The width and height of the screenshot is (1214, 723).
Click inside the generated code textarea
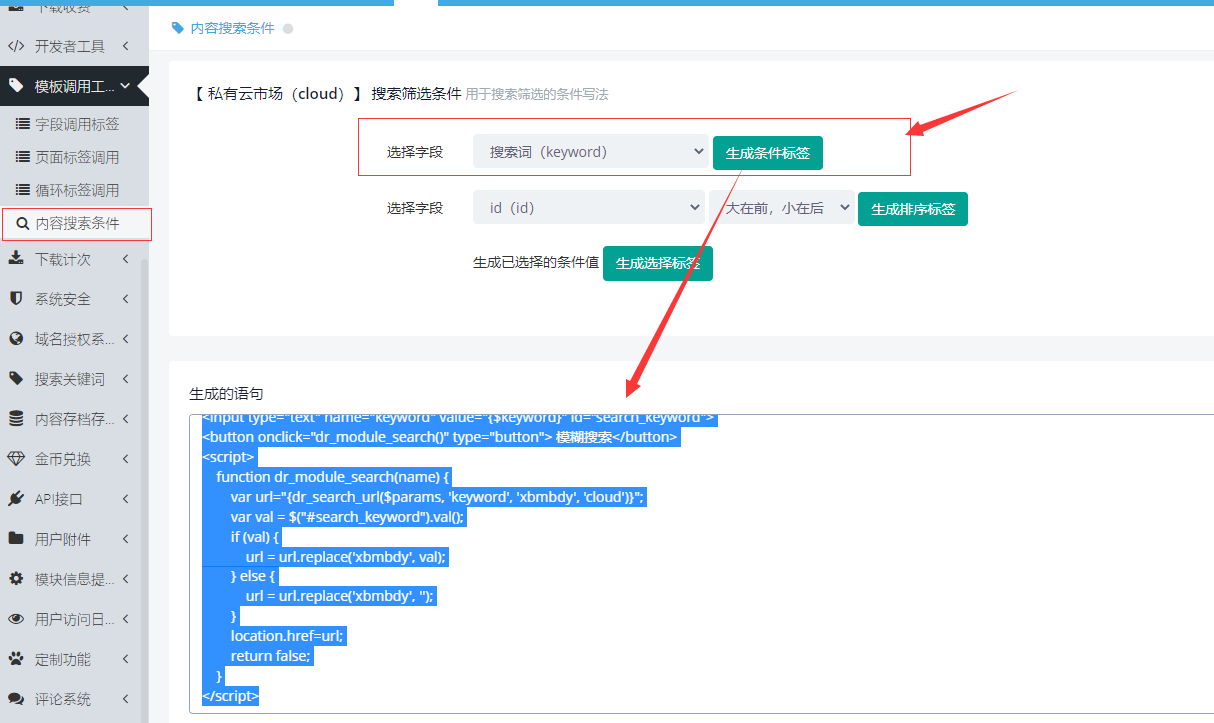pos(702,564)
